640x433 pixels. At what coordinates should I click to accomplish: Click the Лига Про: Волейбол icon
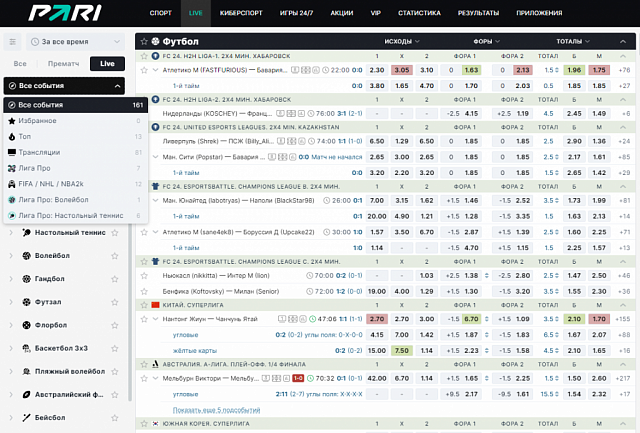tap(12, 200)
